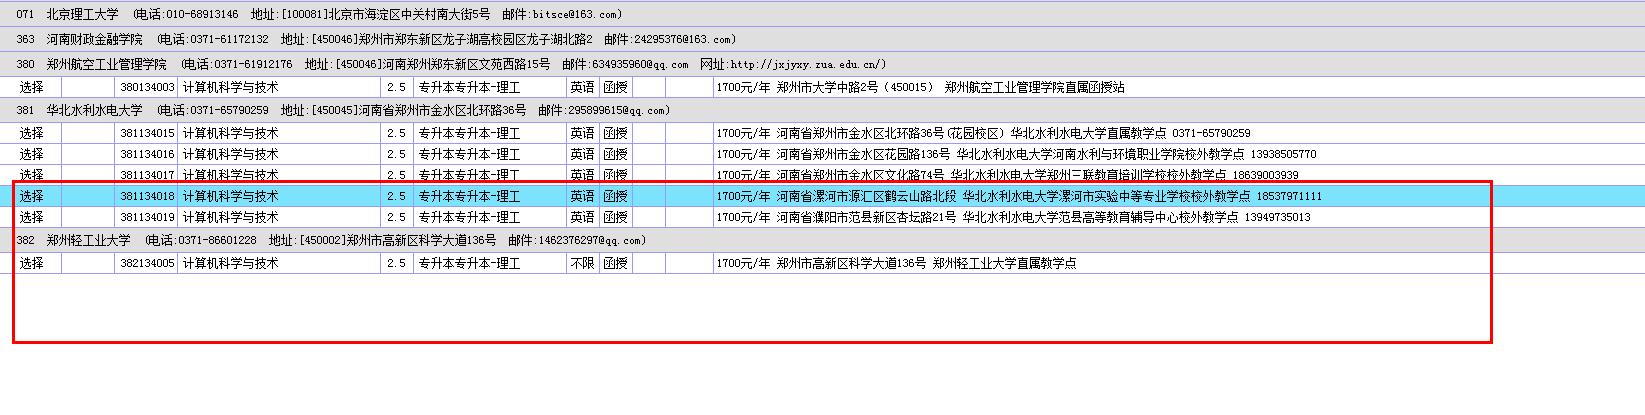Click code cell 381134018
The width and height of the screenshot is (1645, 415).
coord(147,196)
